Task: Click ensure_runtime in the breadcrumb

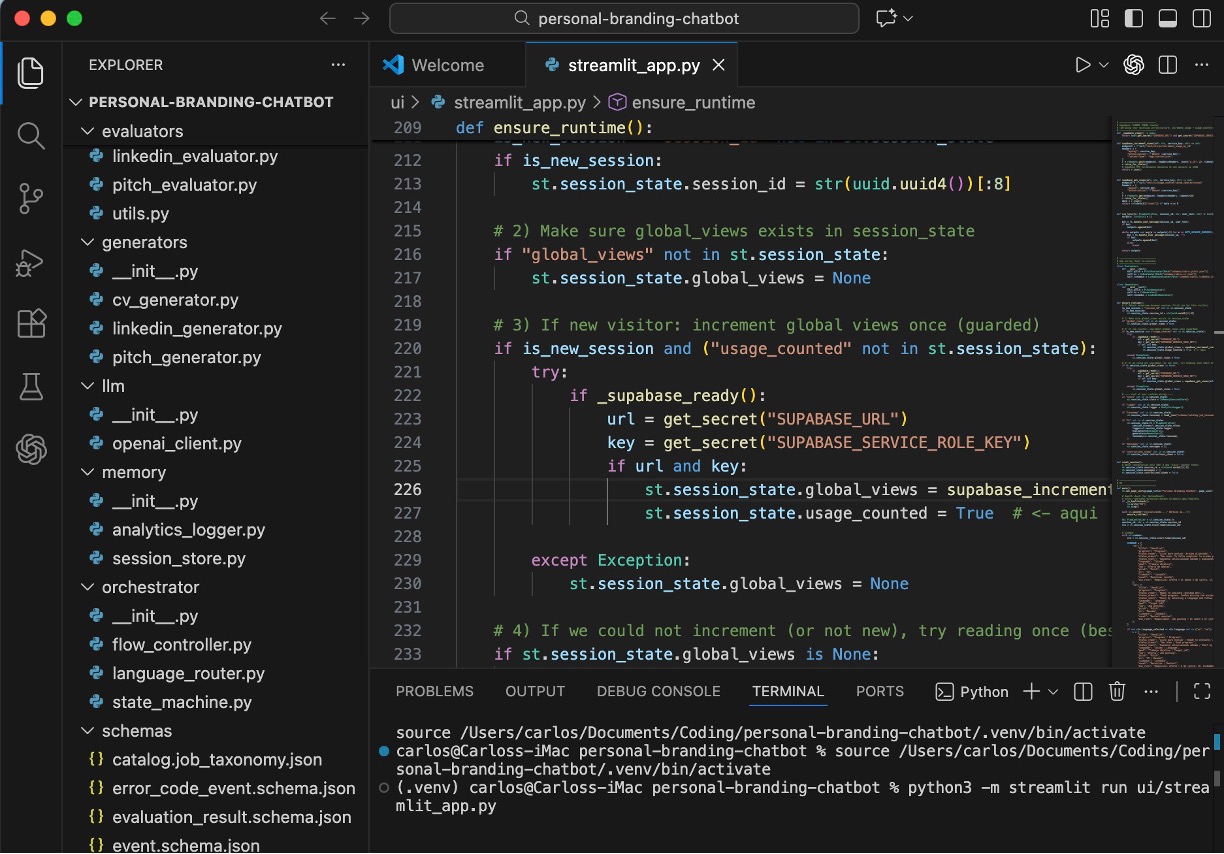Action: coord(693,102)
